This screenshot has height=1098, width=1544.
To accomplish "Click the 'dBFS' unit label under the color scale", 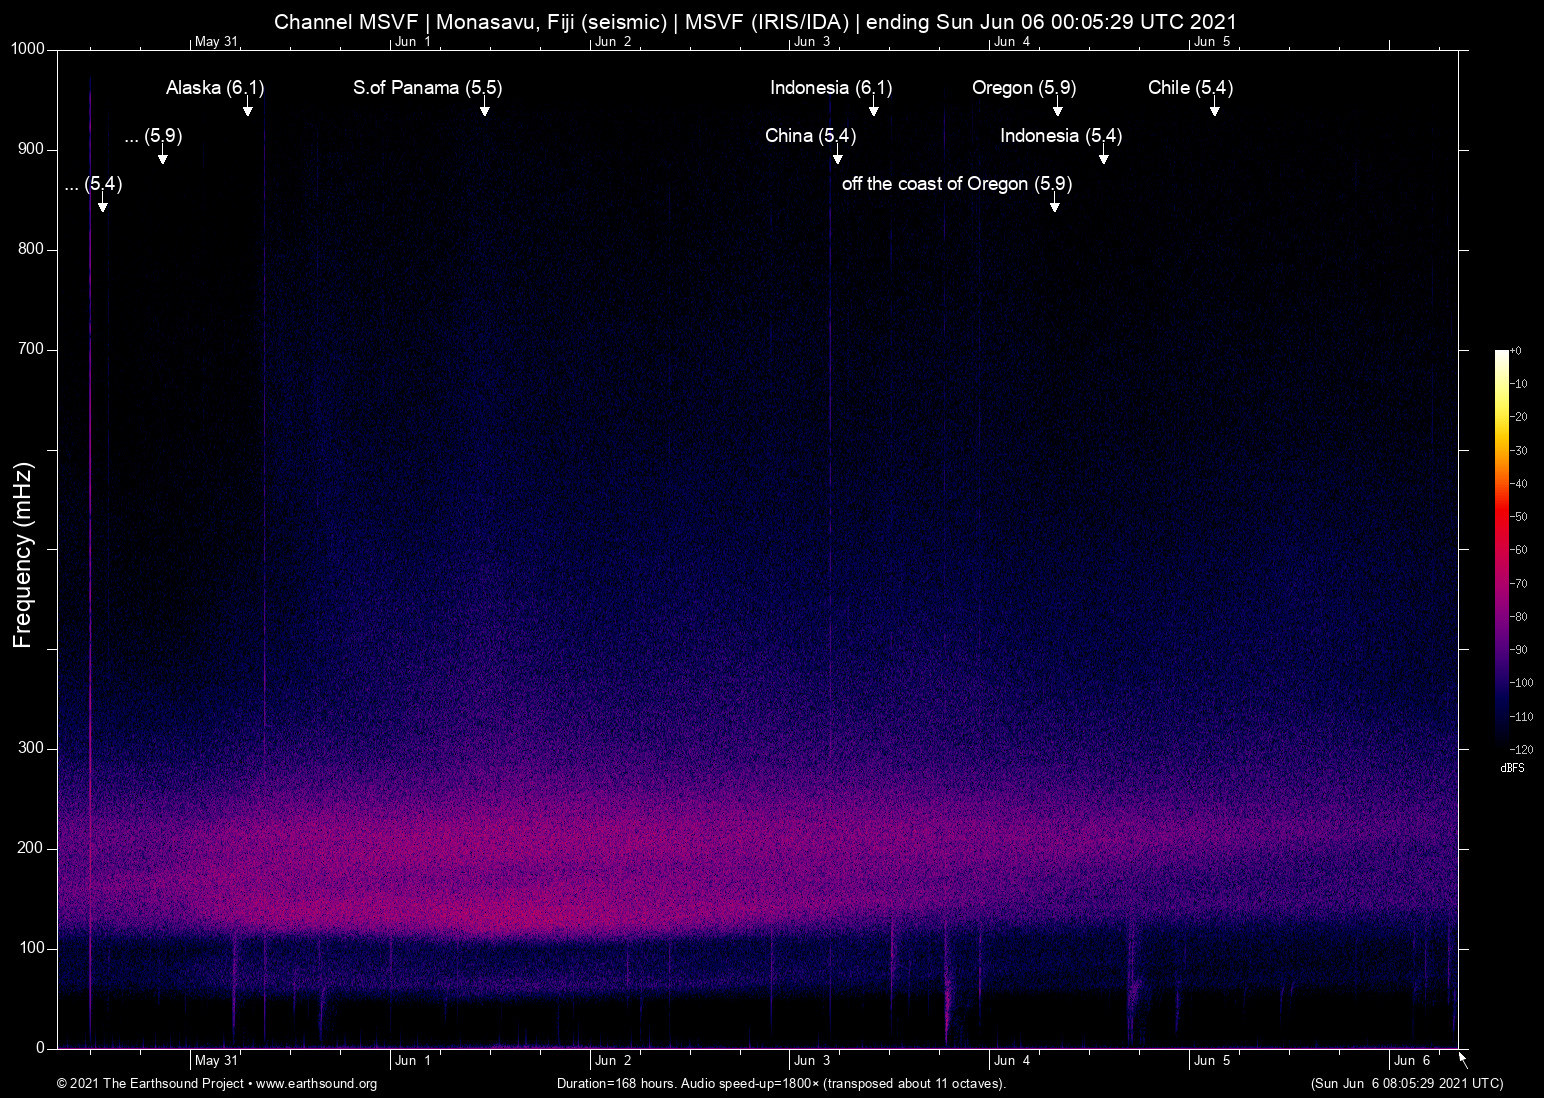I will pyautogui.click(x=1512, y=768).
